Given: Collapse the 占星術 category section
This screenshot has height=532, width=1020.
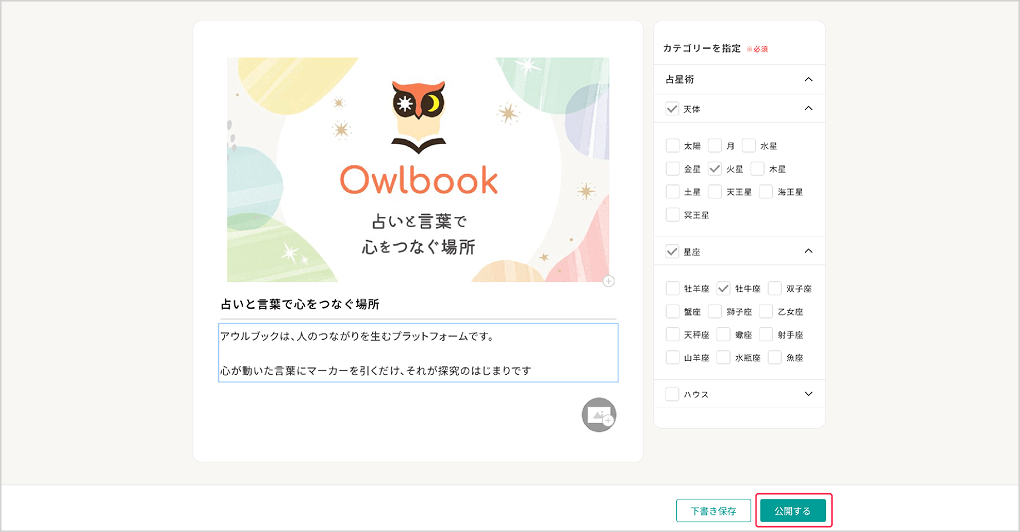Looking at the screenshot, I should click(809, 79).
